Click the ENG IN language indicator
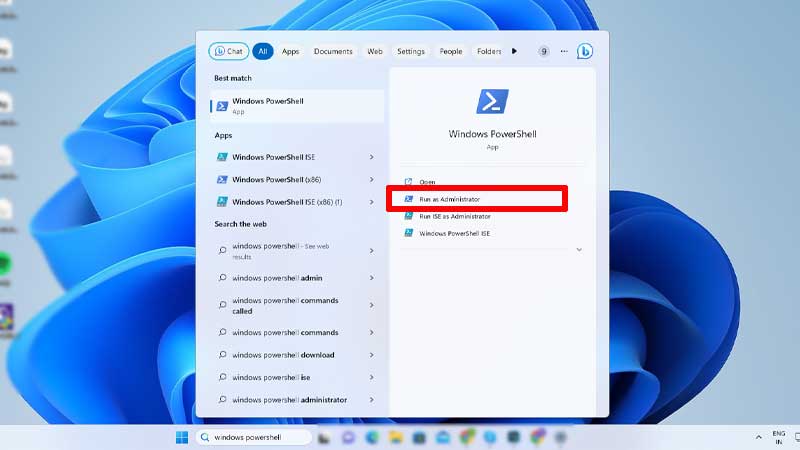This screenshot has width=800, height=450. coord(779,437)
